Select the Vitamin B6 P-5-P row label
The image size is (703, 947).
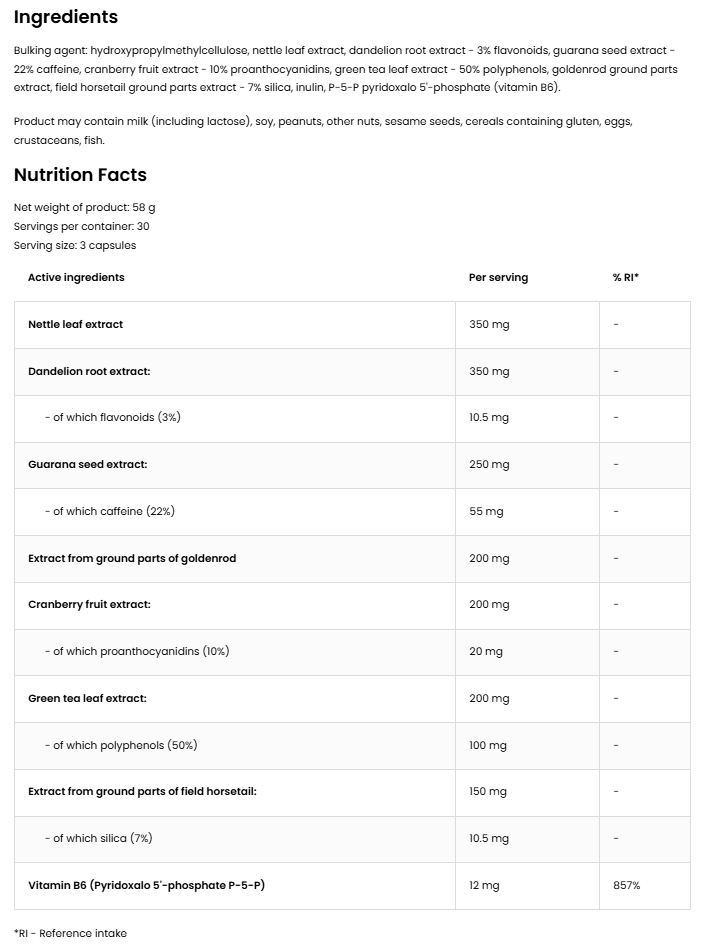(146, 885)
